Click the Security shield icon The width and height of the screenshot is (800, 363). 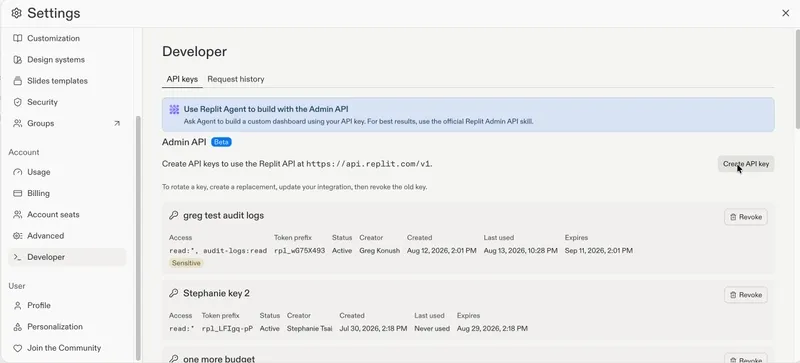(18, 102)
